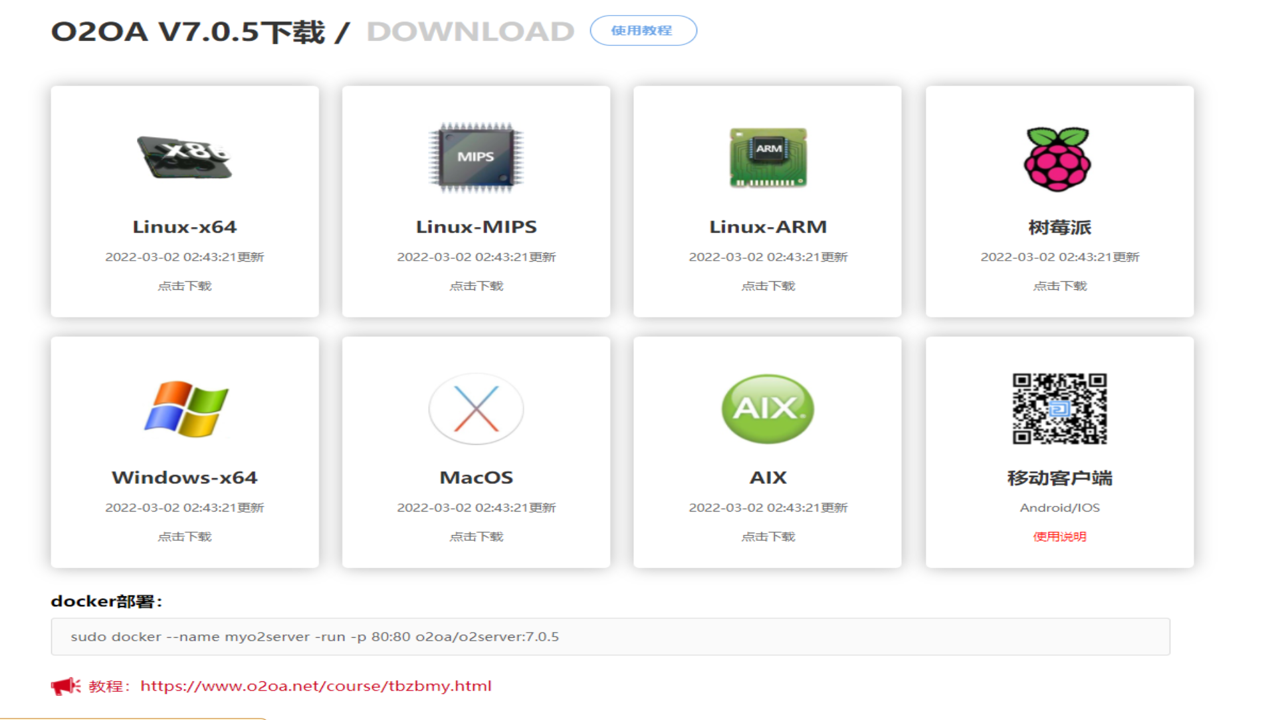Open the red 使用说明 link
This screenshot has height=720, width=1280.
tap(1060, 537)
